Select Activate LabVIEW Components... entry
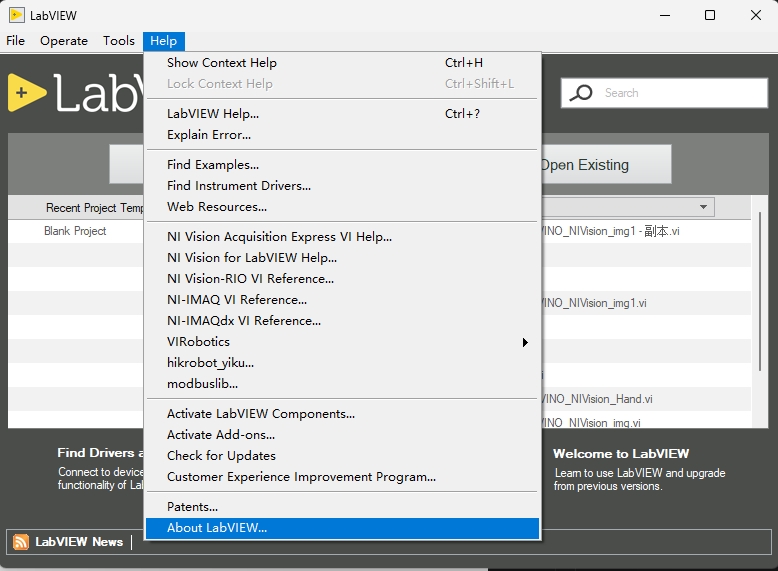 tap(261, 414)
